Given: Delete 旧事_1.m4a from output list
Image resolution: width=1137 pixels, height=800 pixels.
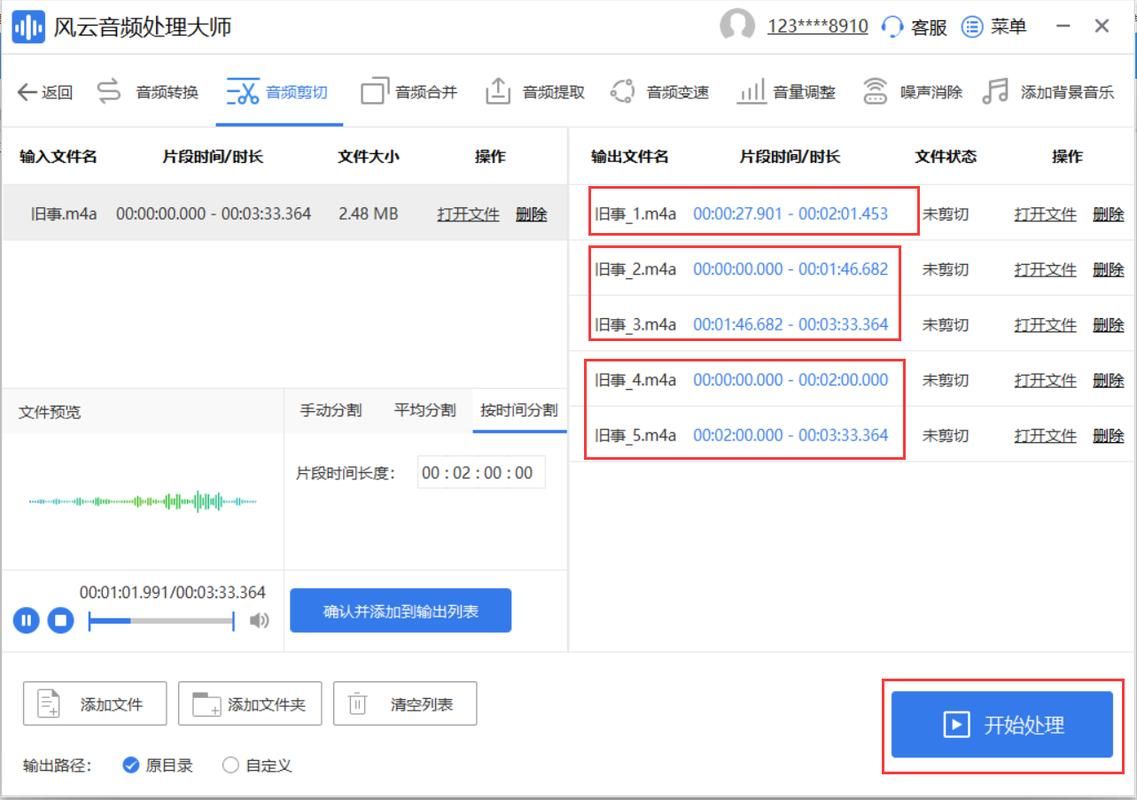Looking at the screenshot, I should coord(1108,213).
